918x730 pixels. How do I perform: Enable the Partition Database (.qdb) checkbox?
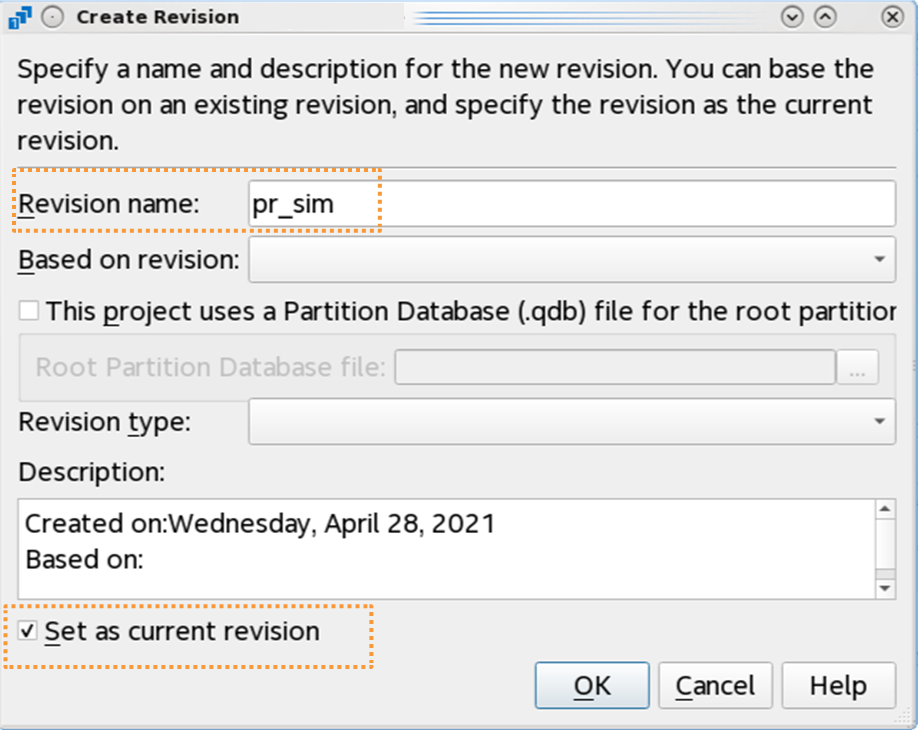tap(30, 311)
